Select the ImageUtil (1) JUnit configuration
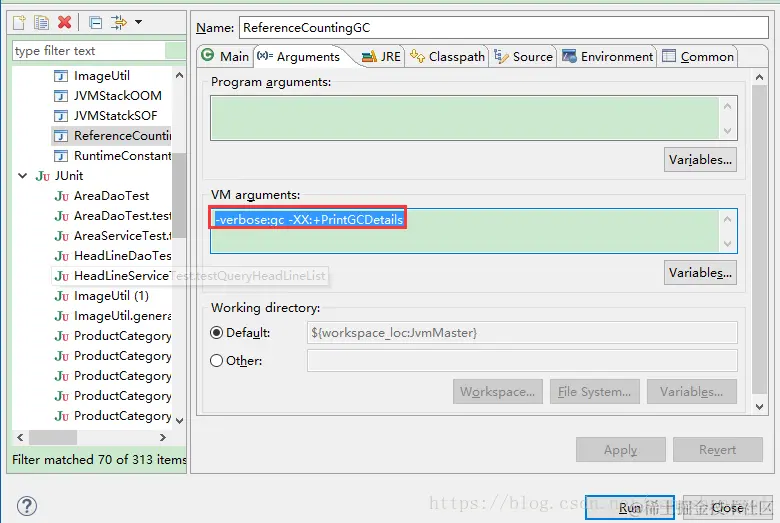 (111, 296)
